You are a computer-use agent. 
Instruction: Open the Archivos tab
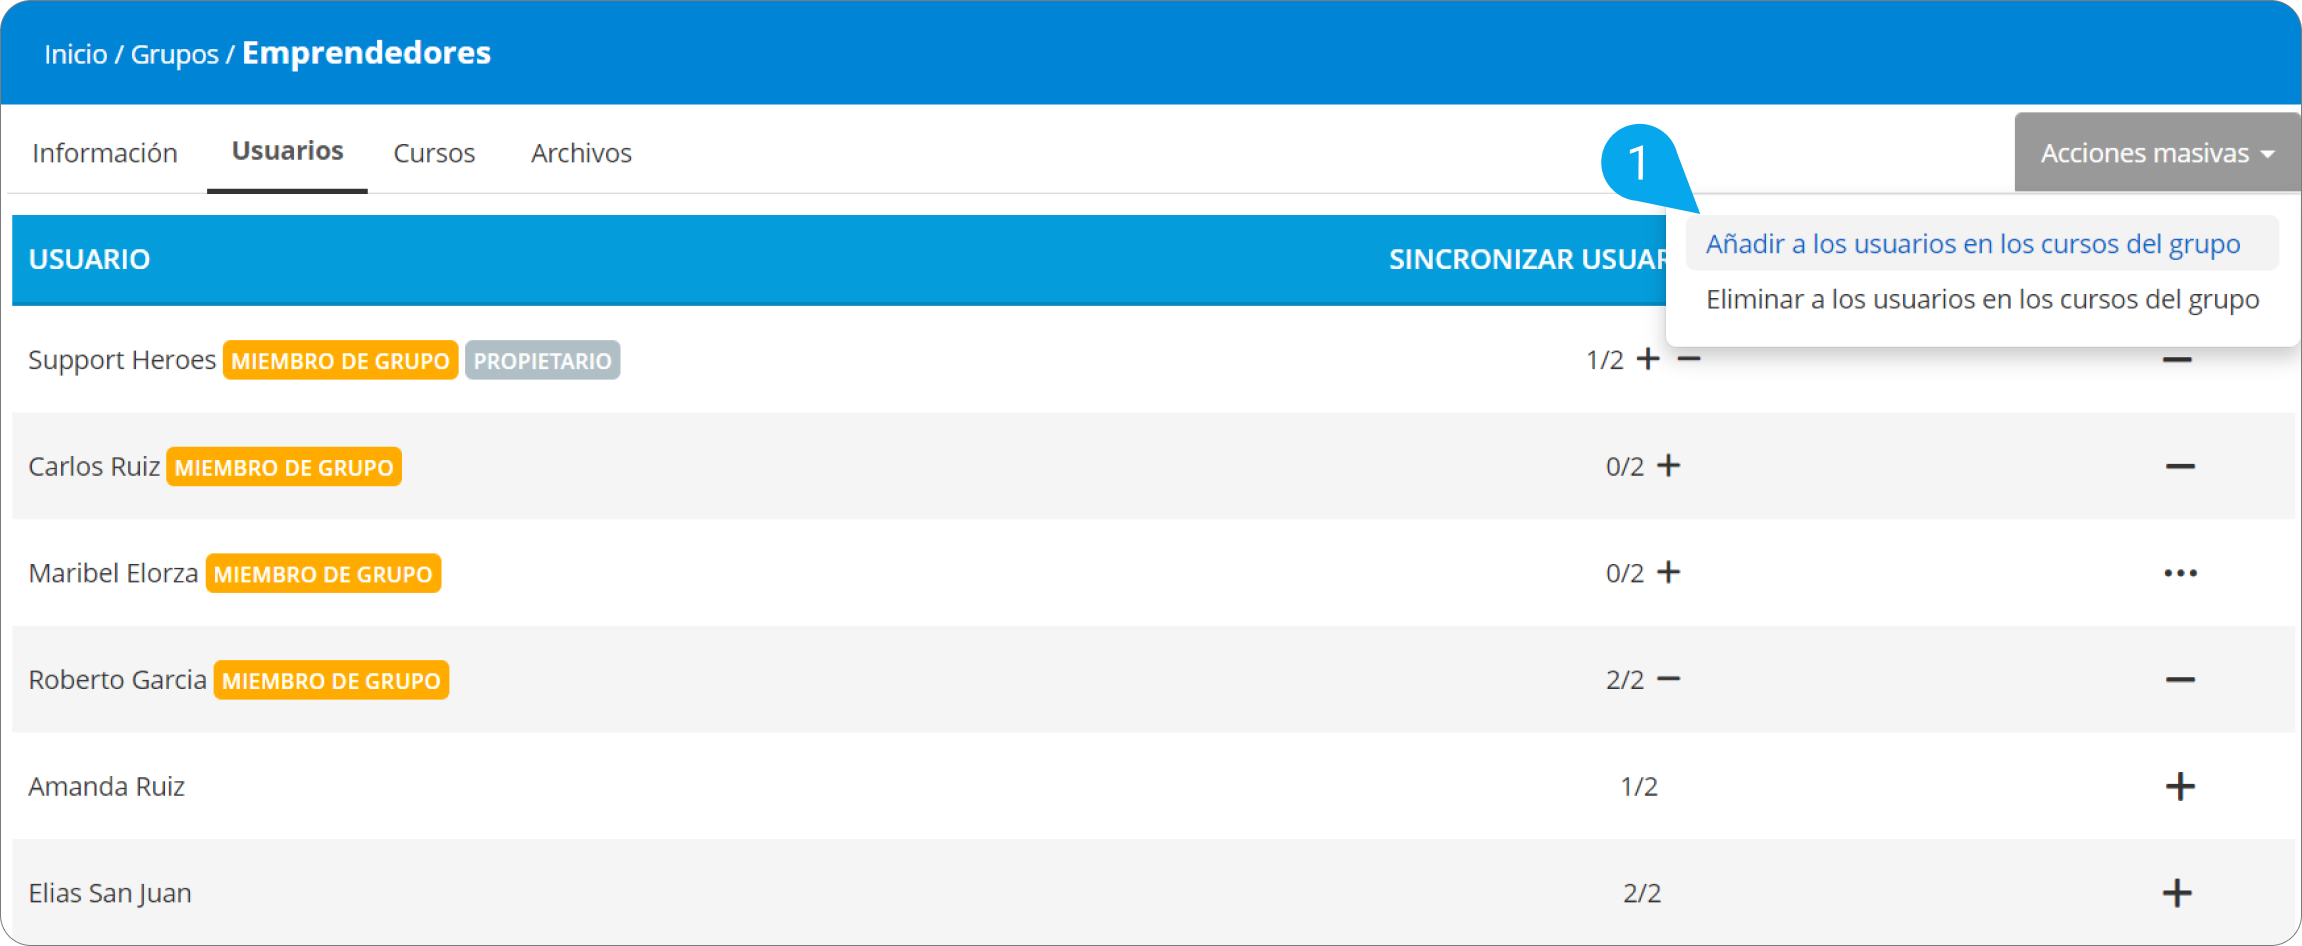[581, 153]
